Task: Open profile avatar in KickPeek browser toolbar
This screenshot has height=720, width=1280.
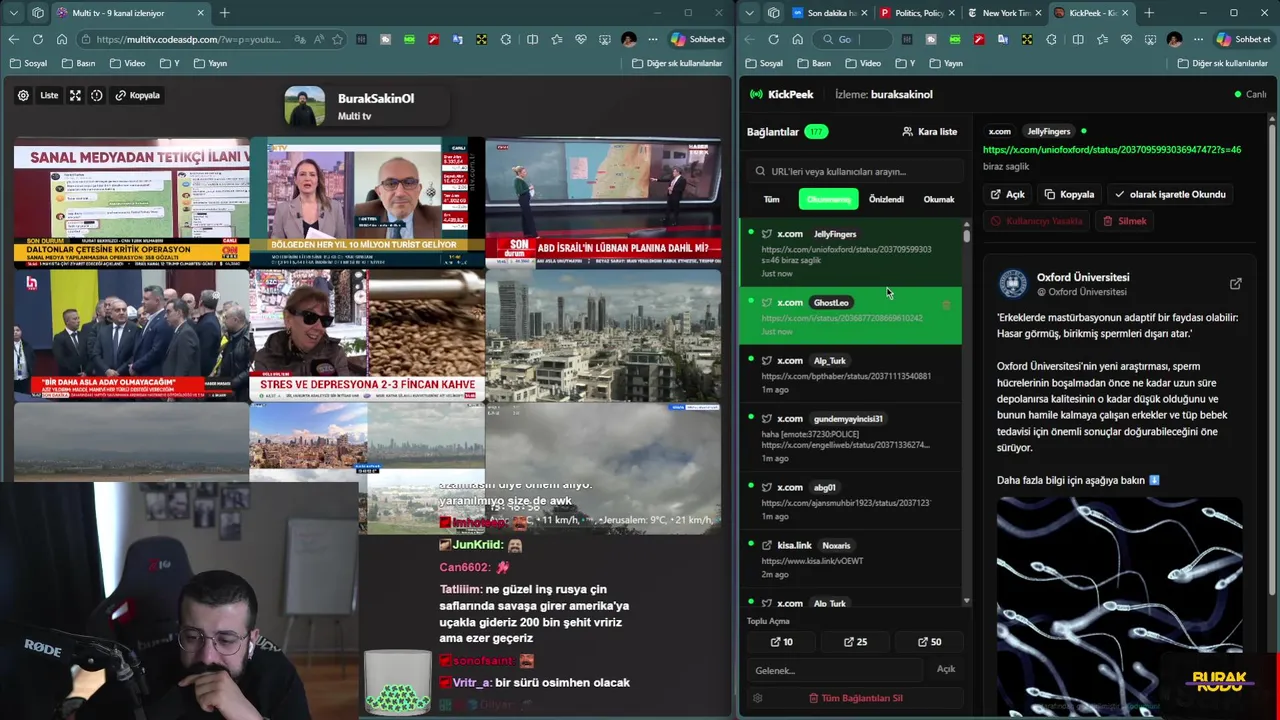Action: pyautogui.click(x=1174, y=39)
